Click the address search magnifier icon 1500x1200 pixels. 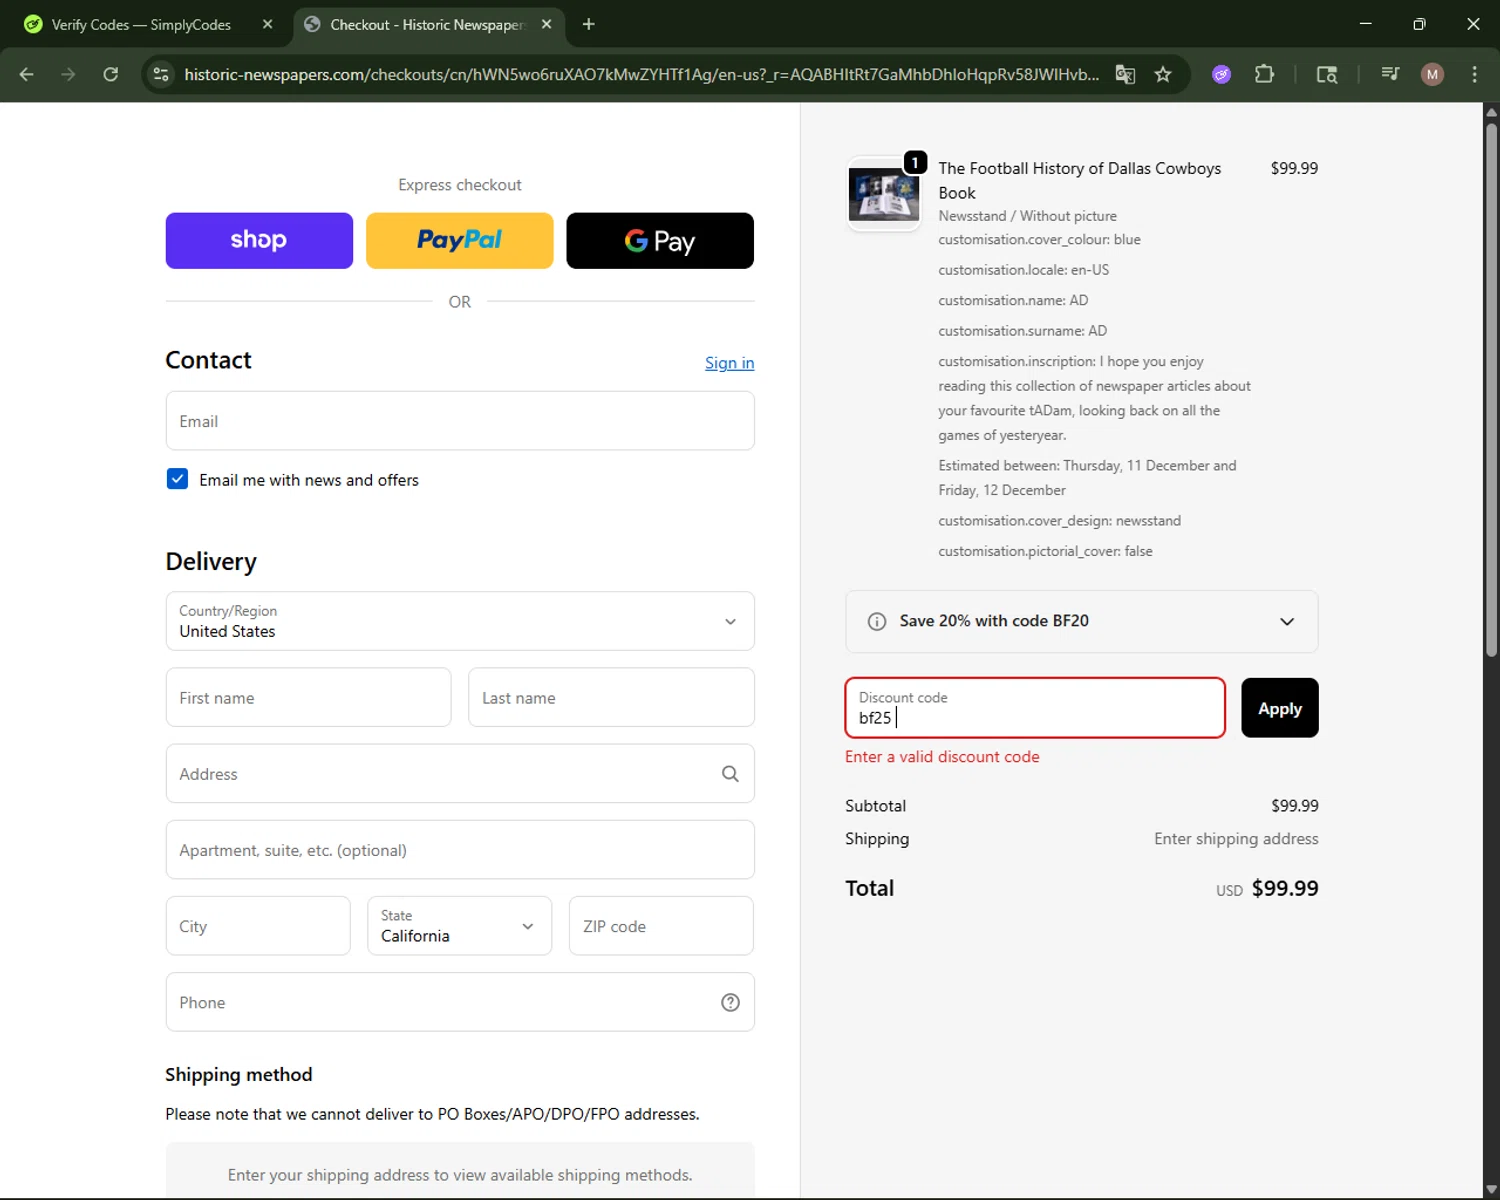(730, 774)
